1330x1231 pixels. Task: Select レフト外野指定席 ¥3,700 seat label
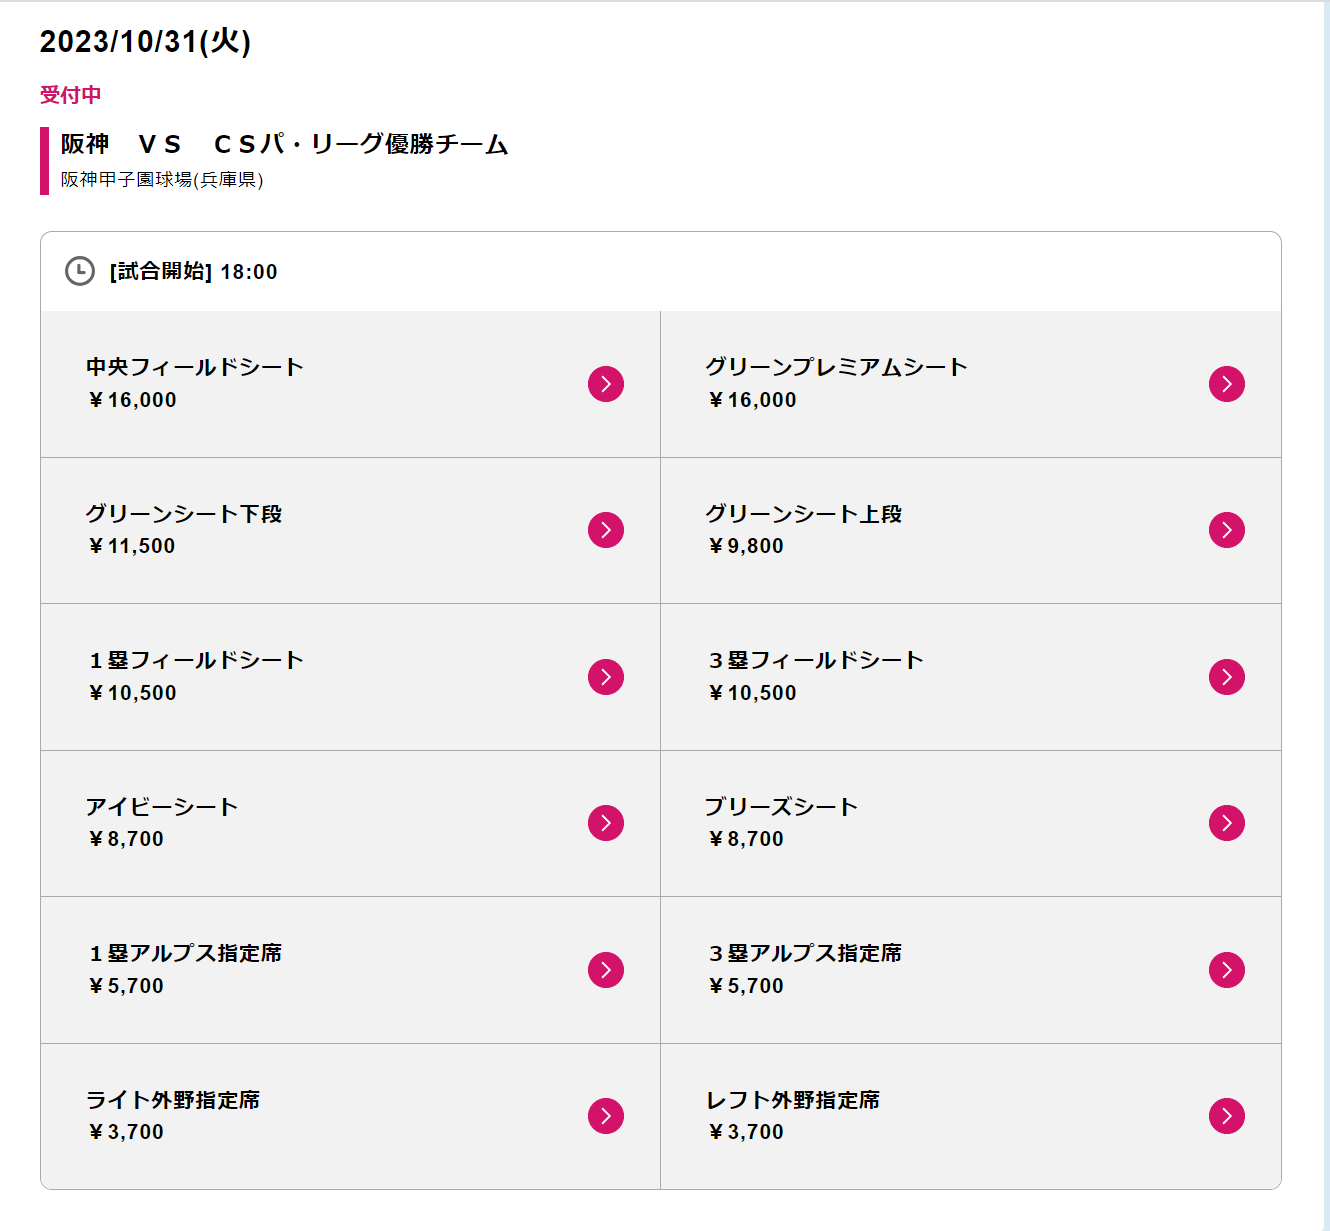click(x=793, y=1115)
